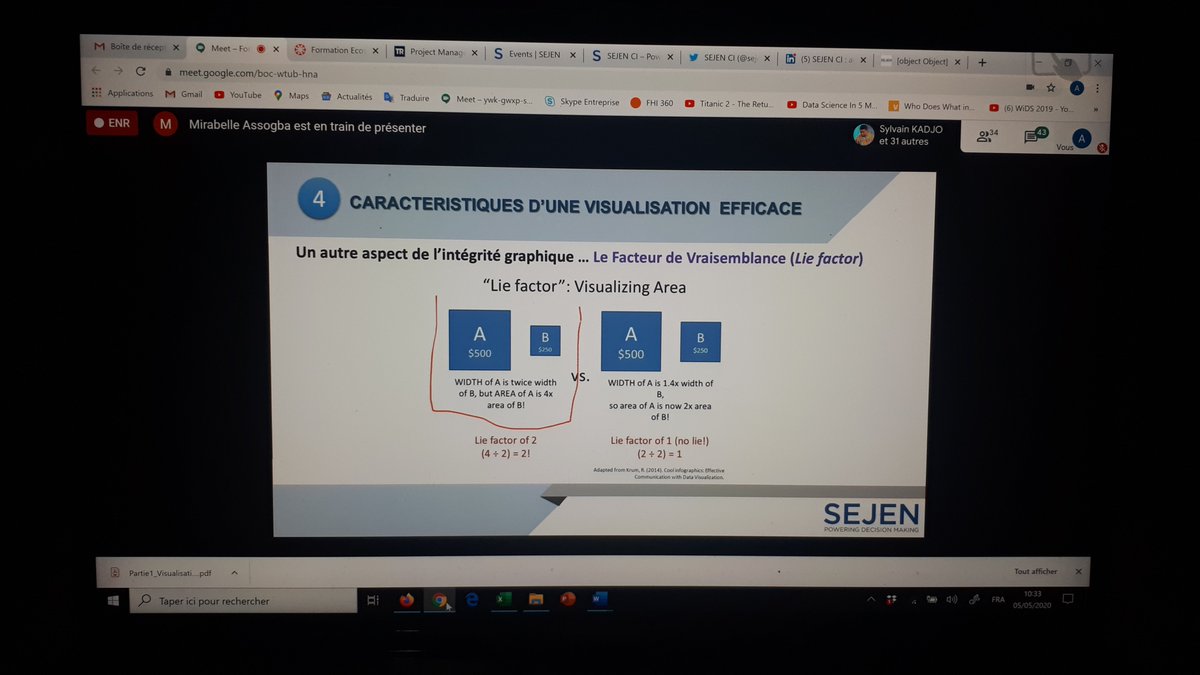Click the presented slide in Meet
The image size is (1200, 675).
601,351
